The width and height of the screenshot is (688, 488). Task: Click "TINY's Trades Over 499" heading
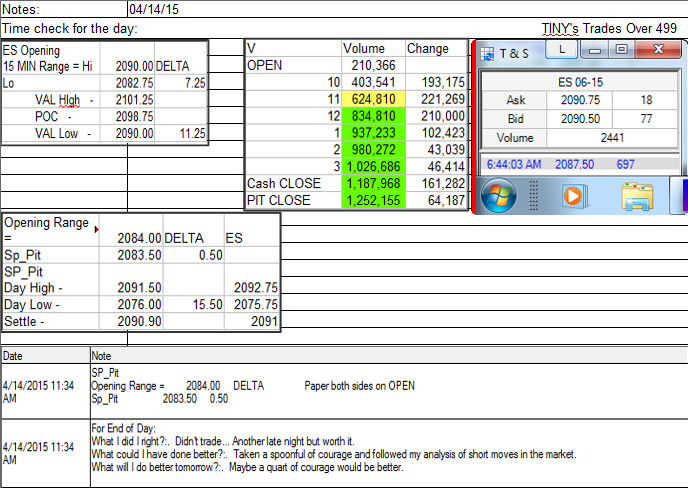tap(609, 29)
